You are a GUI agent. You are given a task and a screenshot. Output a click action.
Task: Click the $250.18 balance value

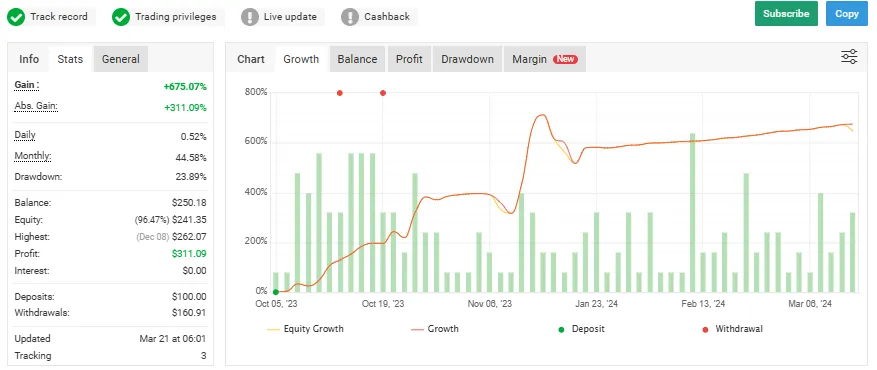pos(189,202)
